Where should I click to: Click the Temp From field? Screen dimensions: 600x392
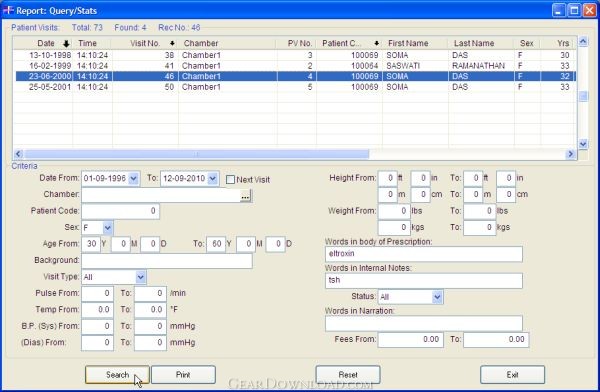pos(97,310)
